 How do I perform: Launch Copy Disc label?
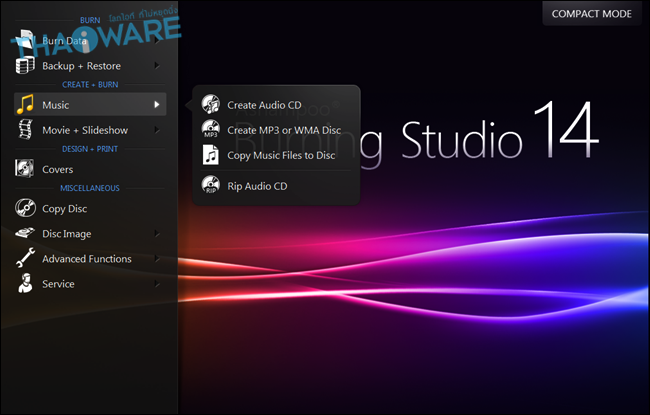[65, 209]
